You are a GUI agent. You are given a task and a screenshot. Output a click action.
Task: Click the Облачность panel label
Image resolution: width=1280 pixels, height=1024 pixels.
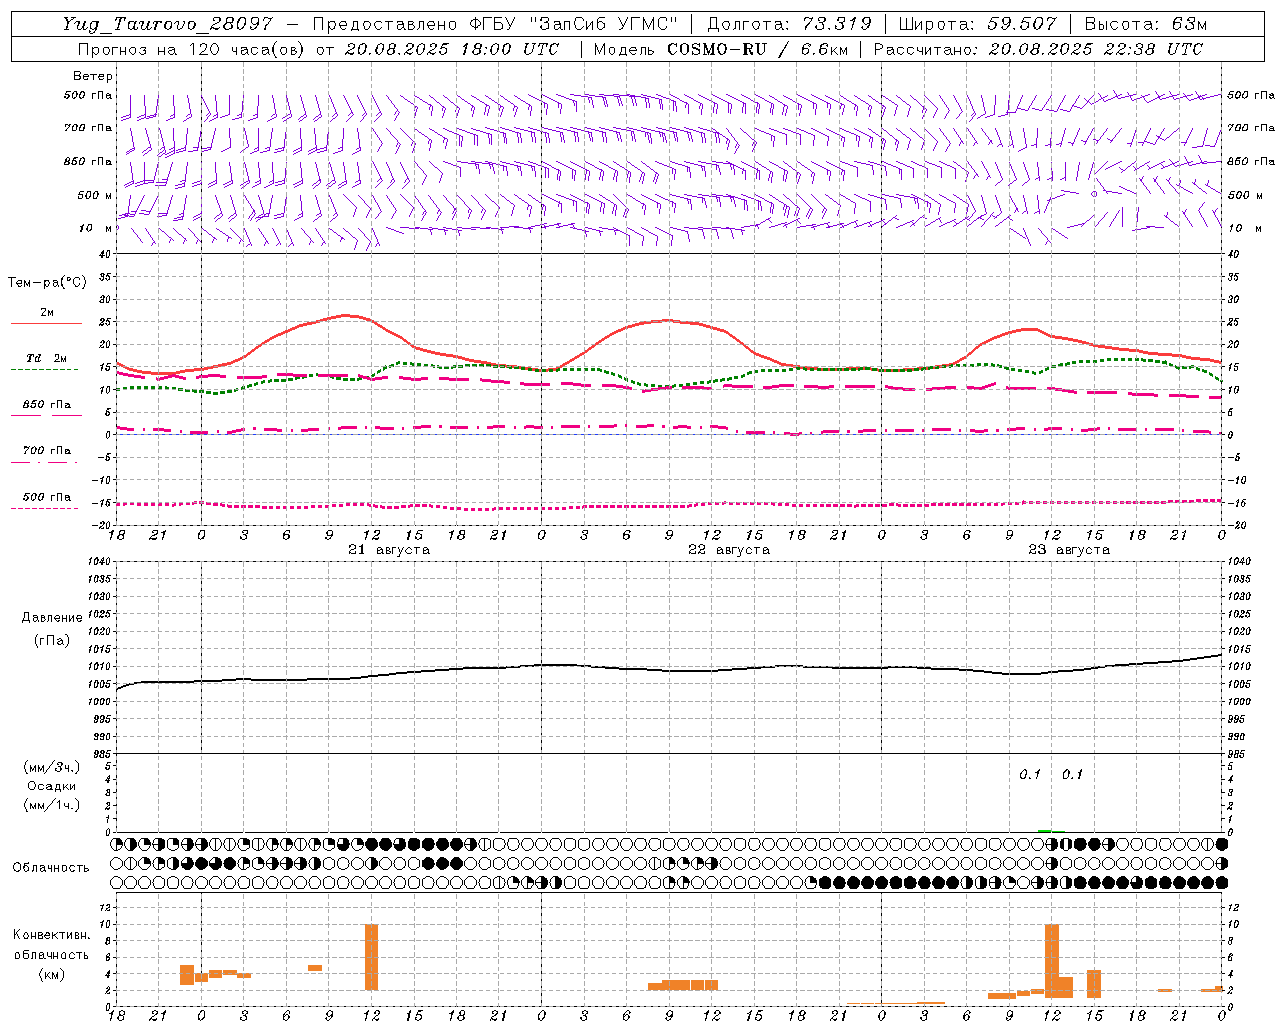(51, 868)
